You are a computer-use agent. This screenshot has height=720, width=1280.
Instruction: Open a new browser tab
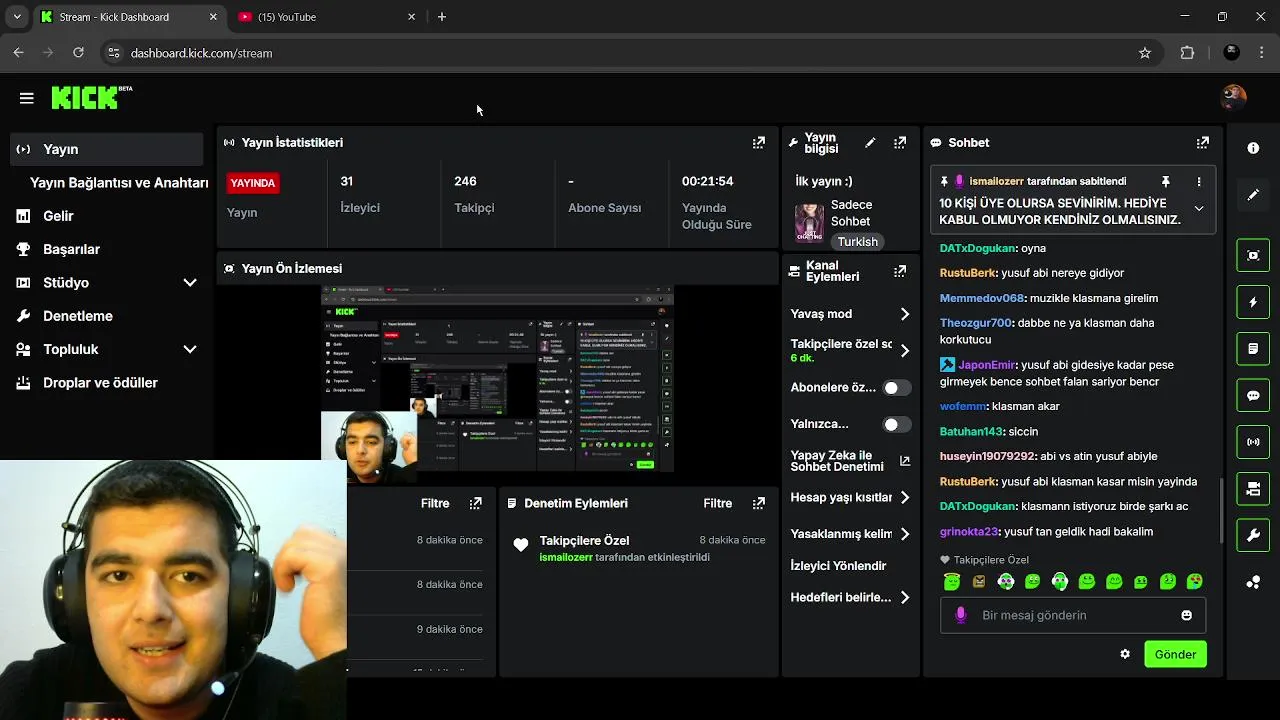point(442,17)
